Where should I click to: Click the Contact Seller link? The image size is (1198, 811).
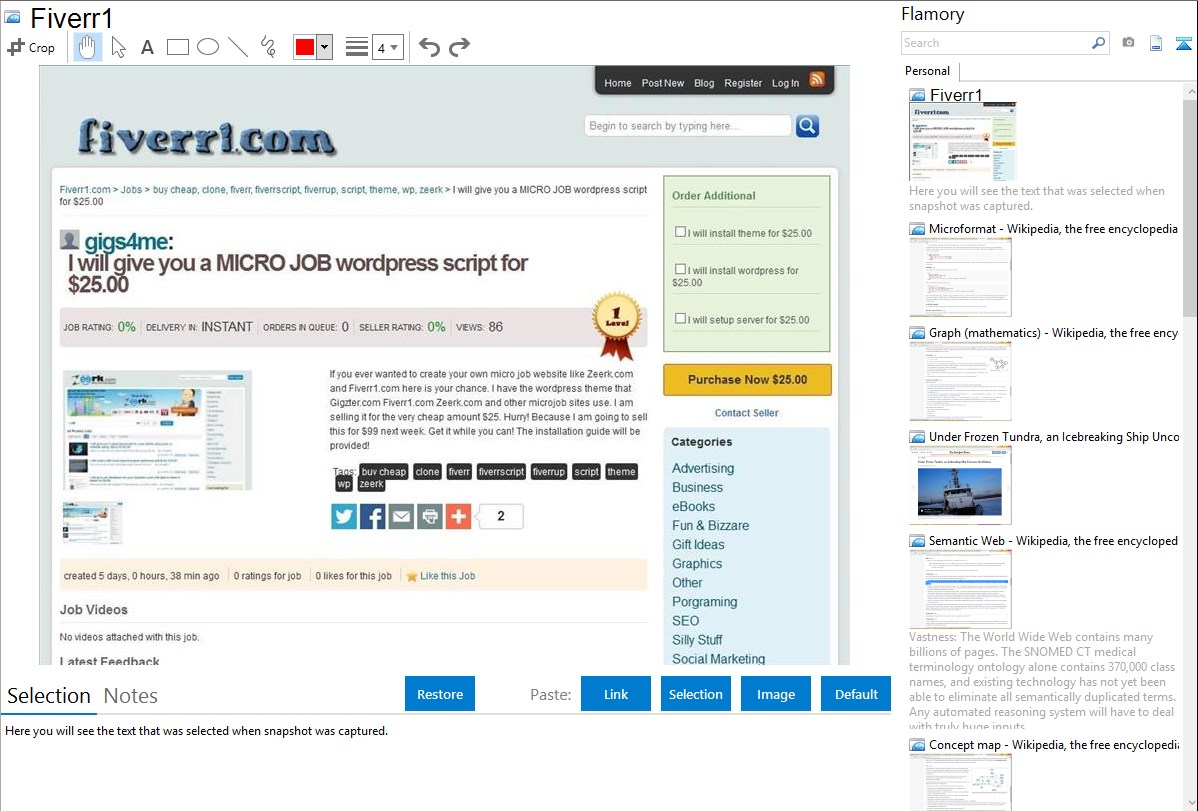click(746, 413)
